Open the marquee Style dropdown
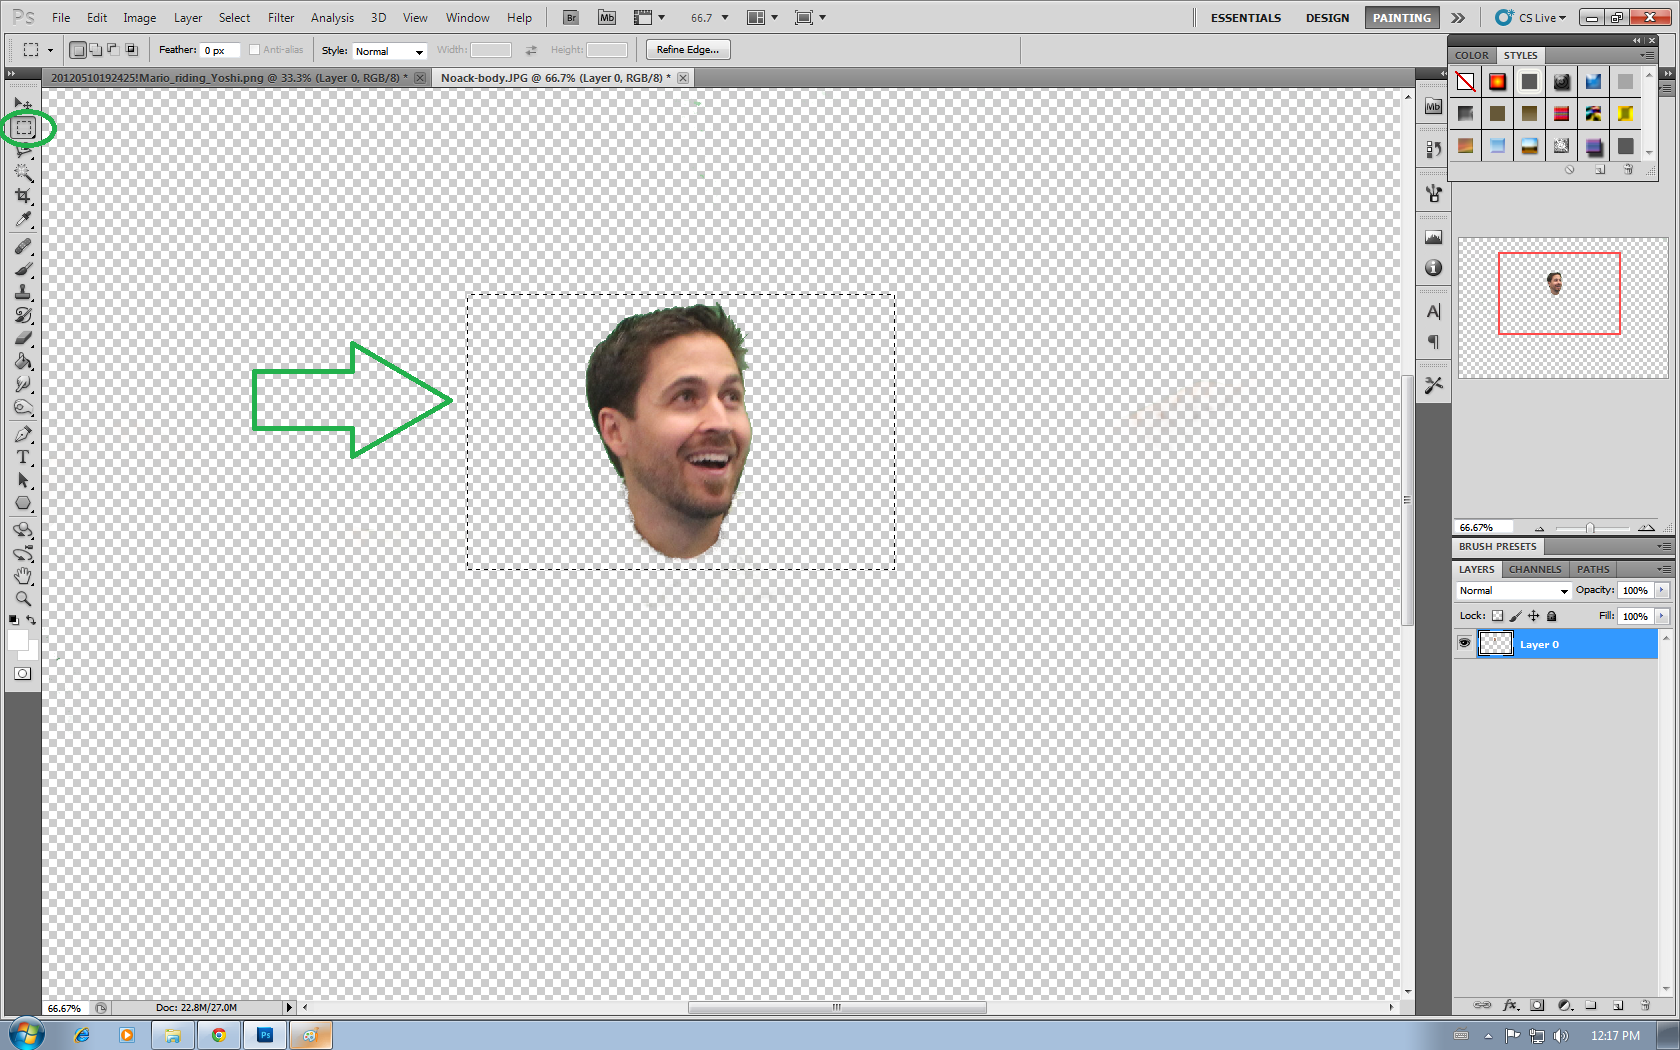The height and width of the screenshot is (1050, 1680). click(389, 51)
